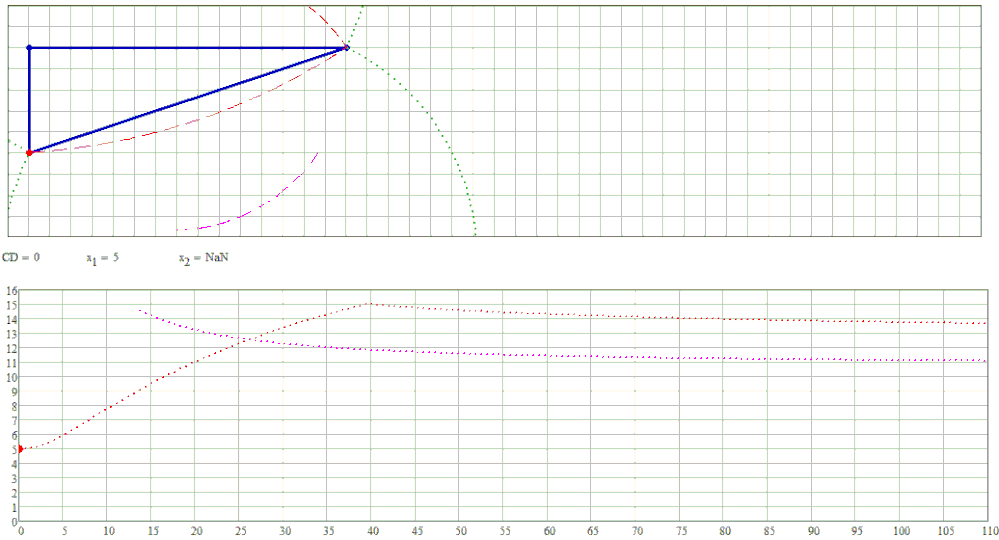This screenshot has width=999, height=540.
Task: Select the 'x2 = NaN' result expression
Action: (x=204, y=259)
